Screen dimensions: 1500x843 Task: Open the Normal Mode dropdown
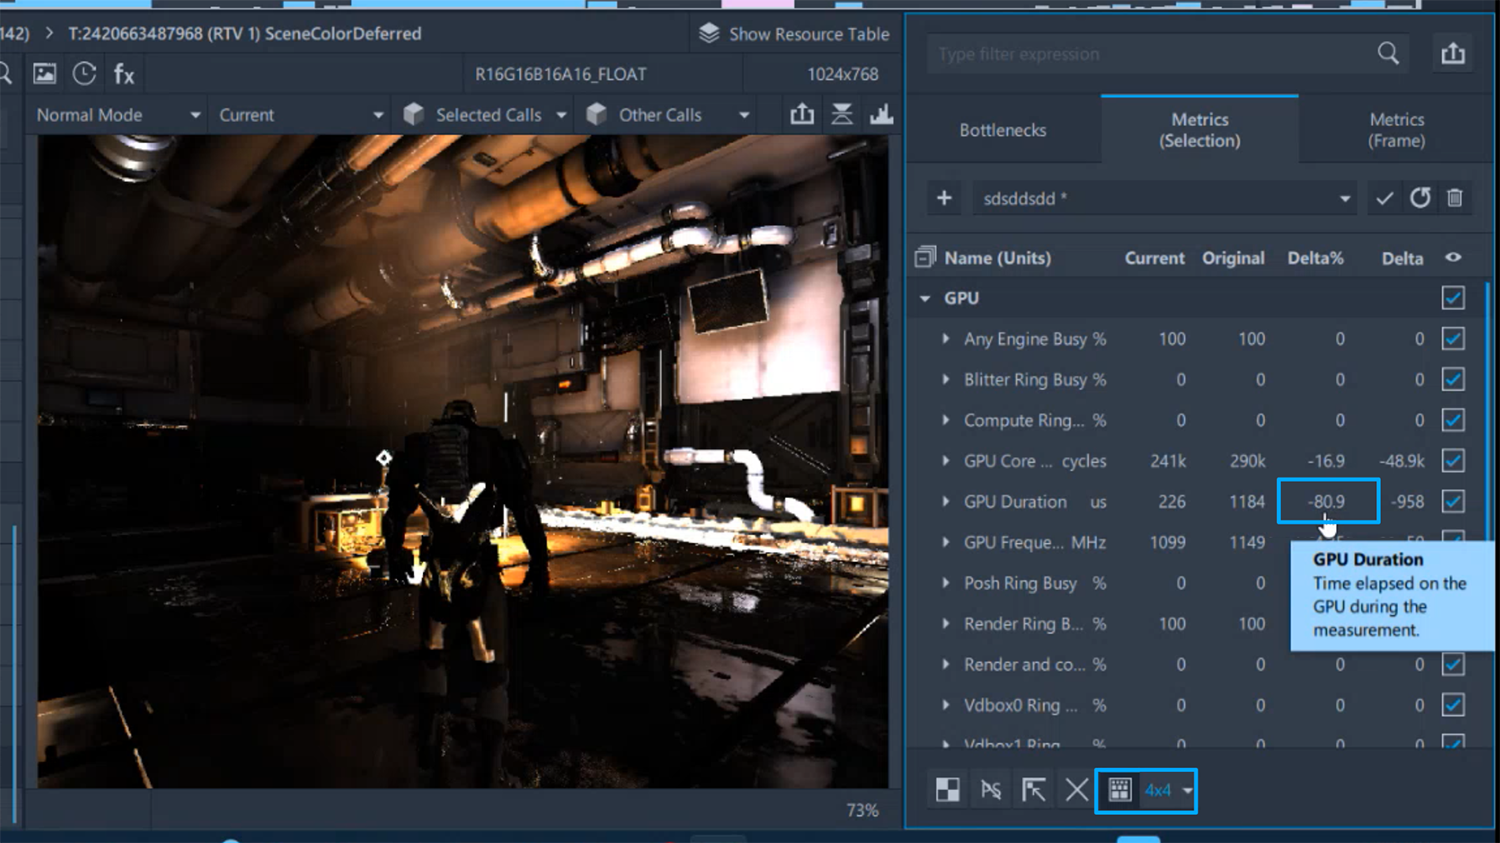tap(117, 115)
